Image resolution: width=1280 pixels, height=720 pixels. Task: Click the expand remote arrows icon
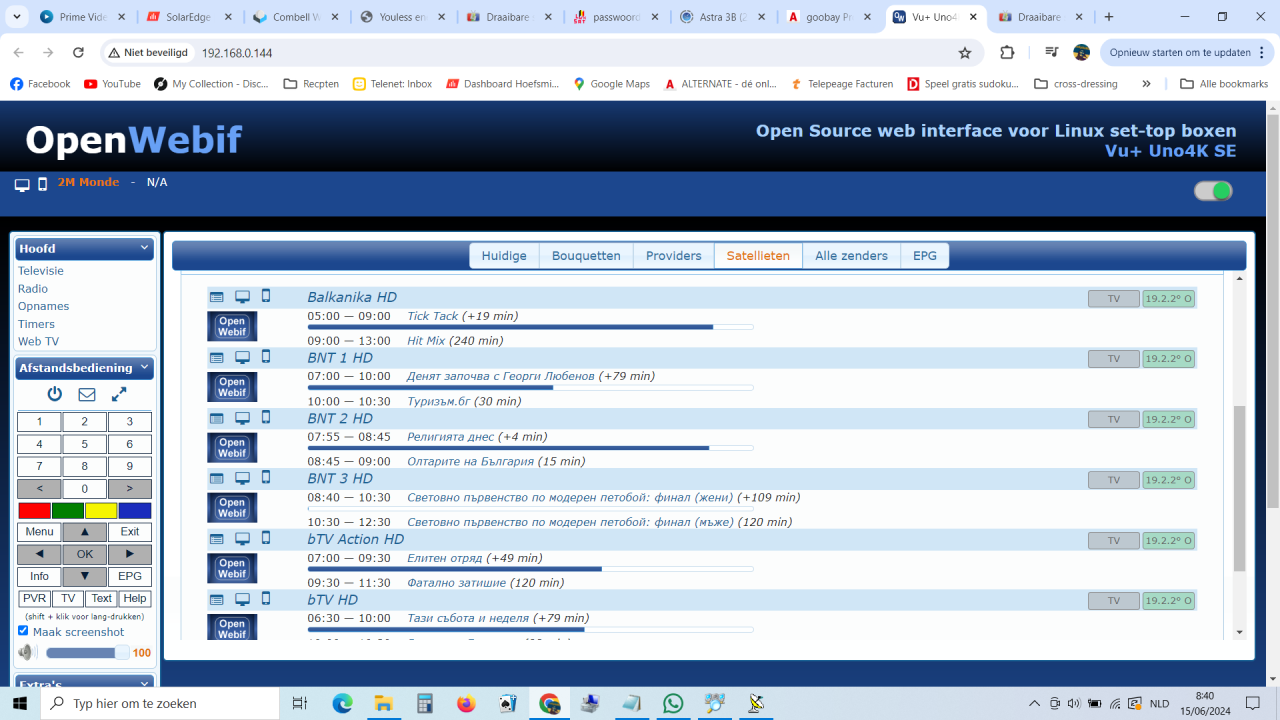[x=119, y=394]
